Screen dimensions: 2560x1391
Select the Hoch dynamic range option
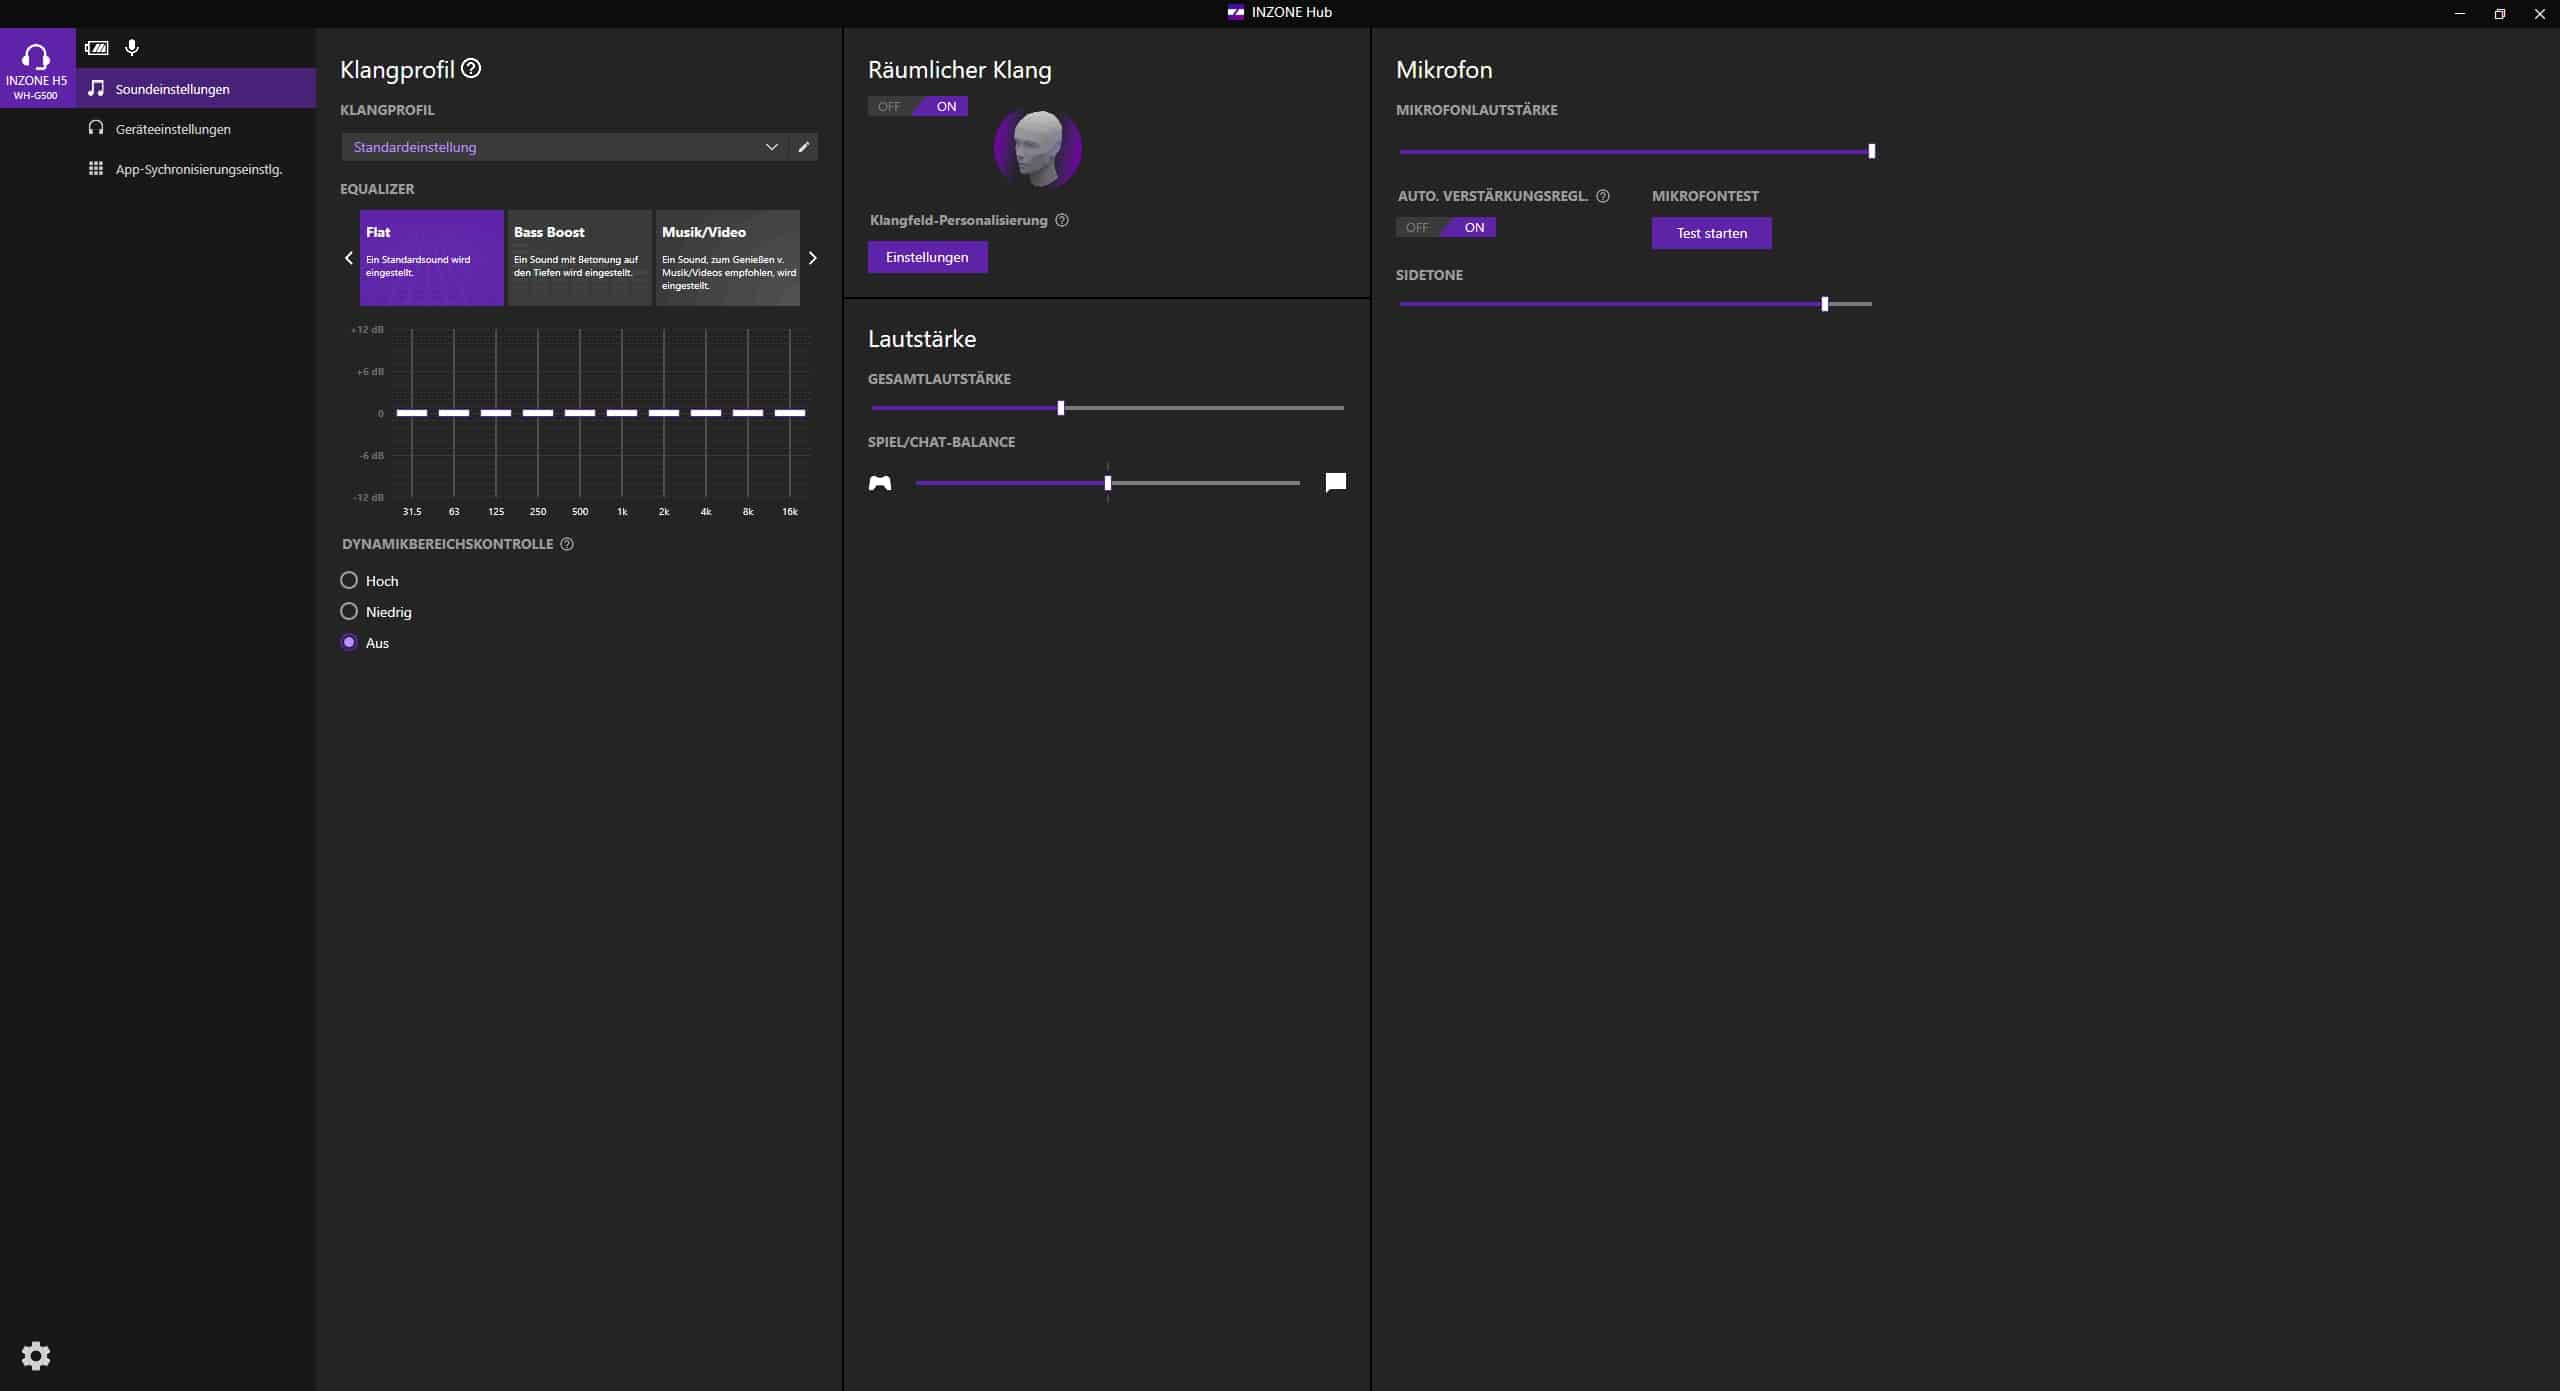point(349,580)
